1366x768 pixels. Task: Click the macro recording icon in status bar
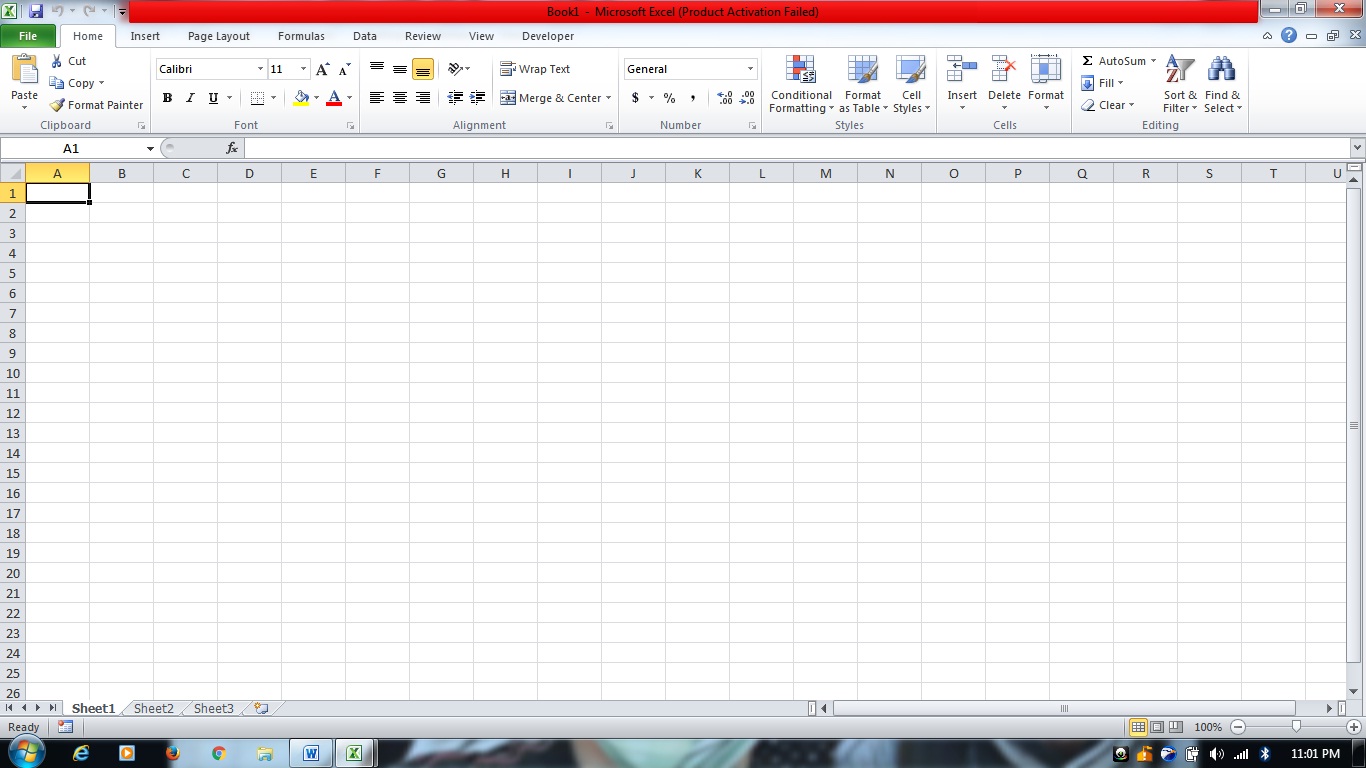tap(65, 727)
